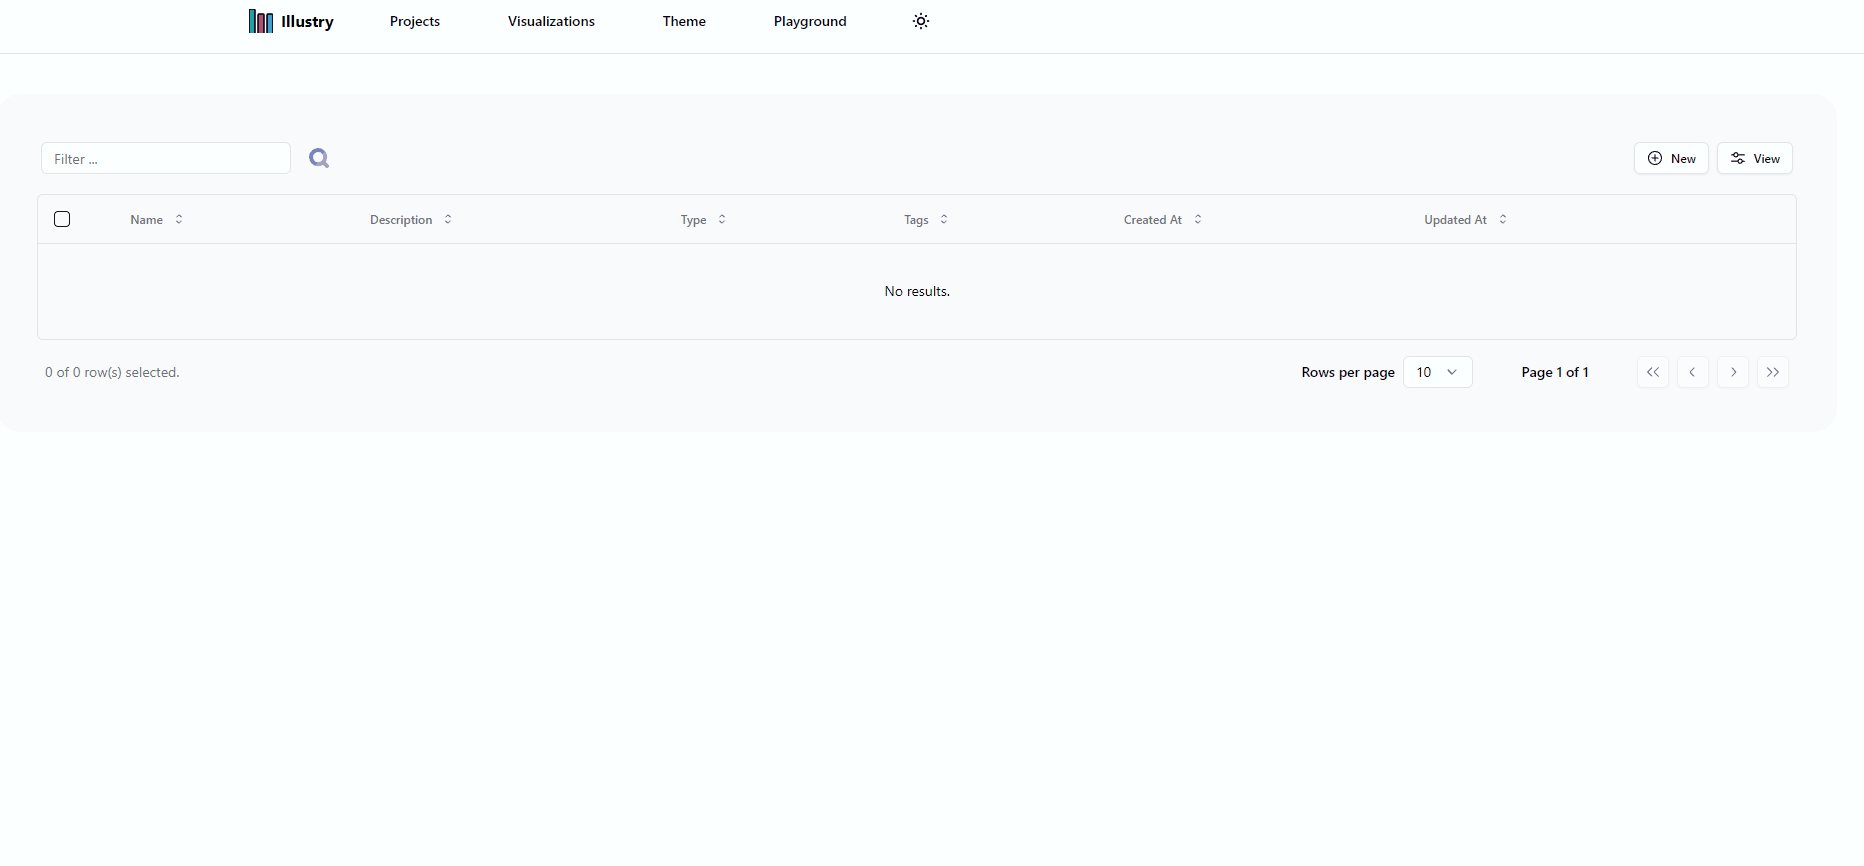Sort by Description column arrows
1864x866 pixels.
pyautogui.click(x=448, y=219)
